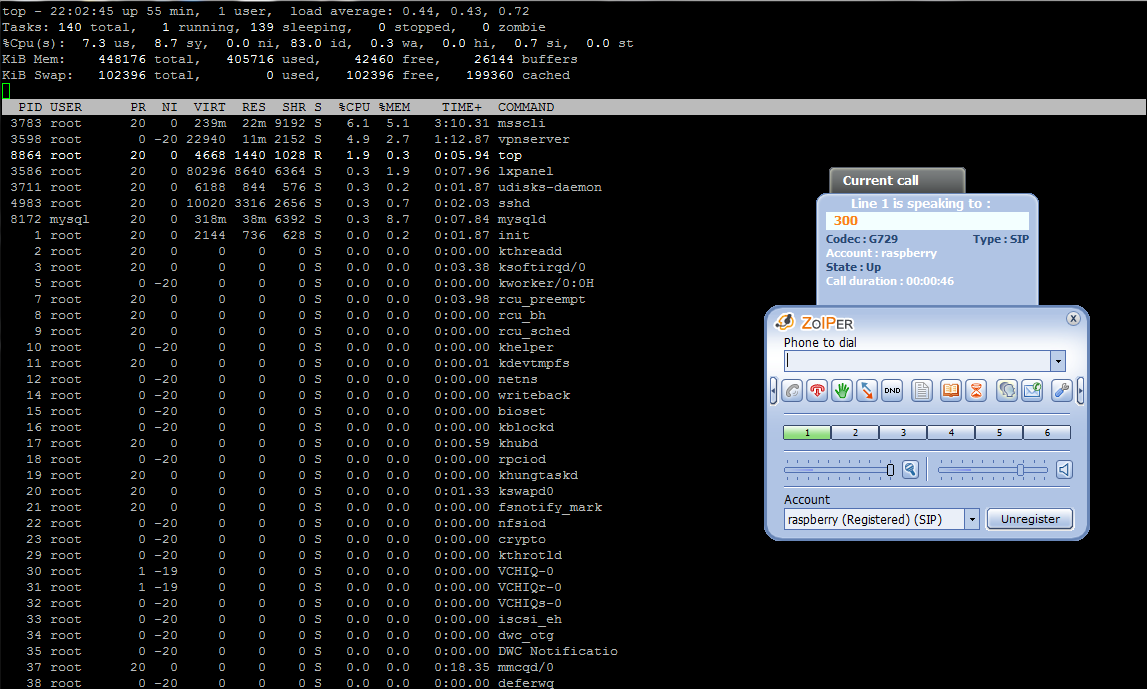The image size is (1147, 689).
Task: Open settings with the wrench icon
Action: point(1061,391)
